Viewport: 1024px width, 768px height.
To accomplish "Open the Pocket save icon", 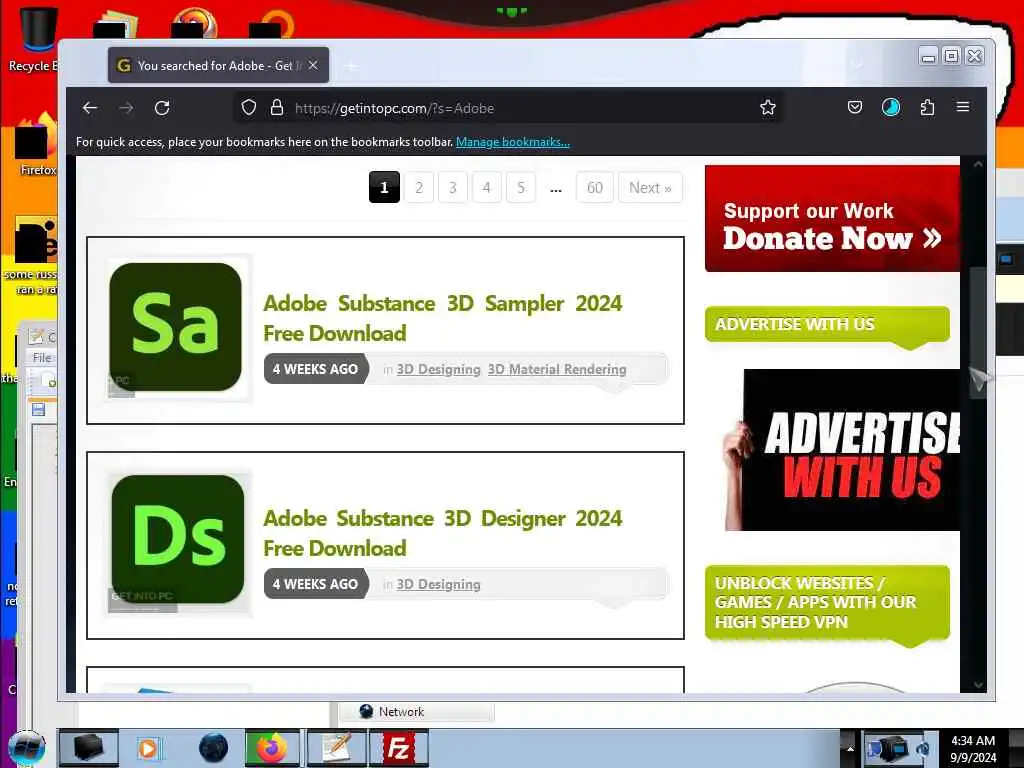I will (855, 107).
